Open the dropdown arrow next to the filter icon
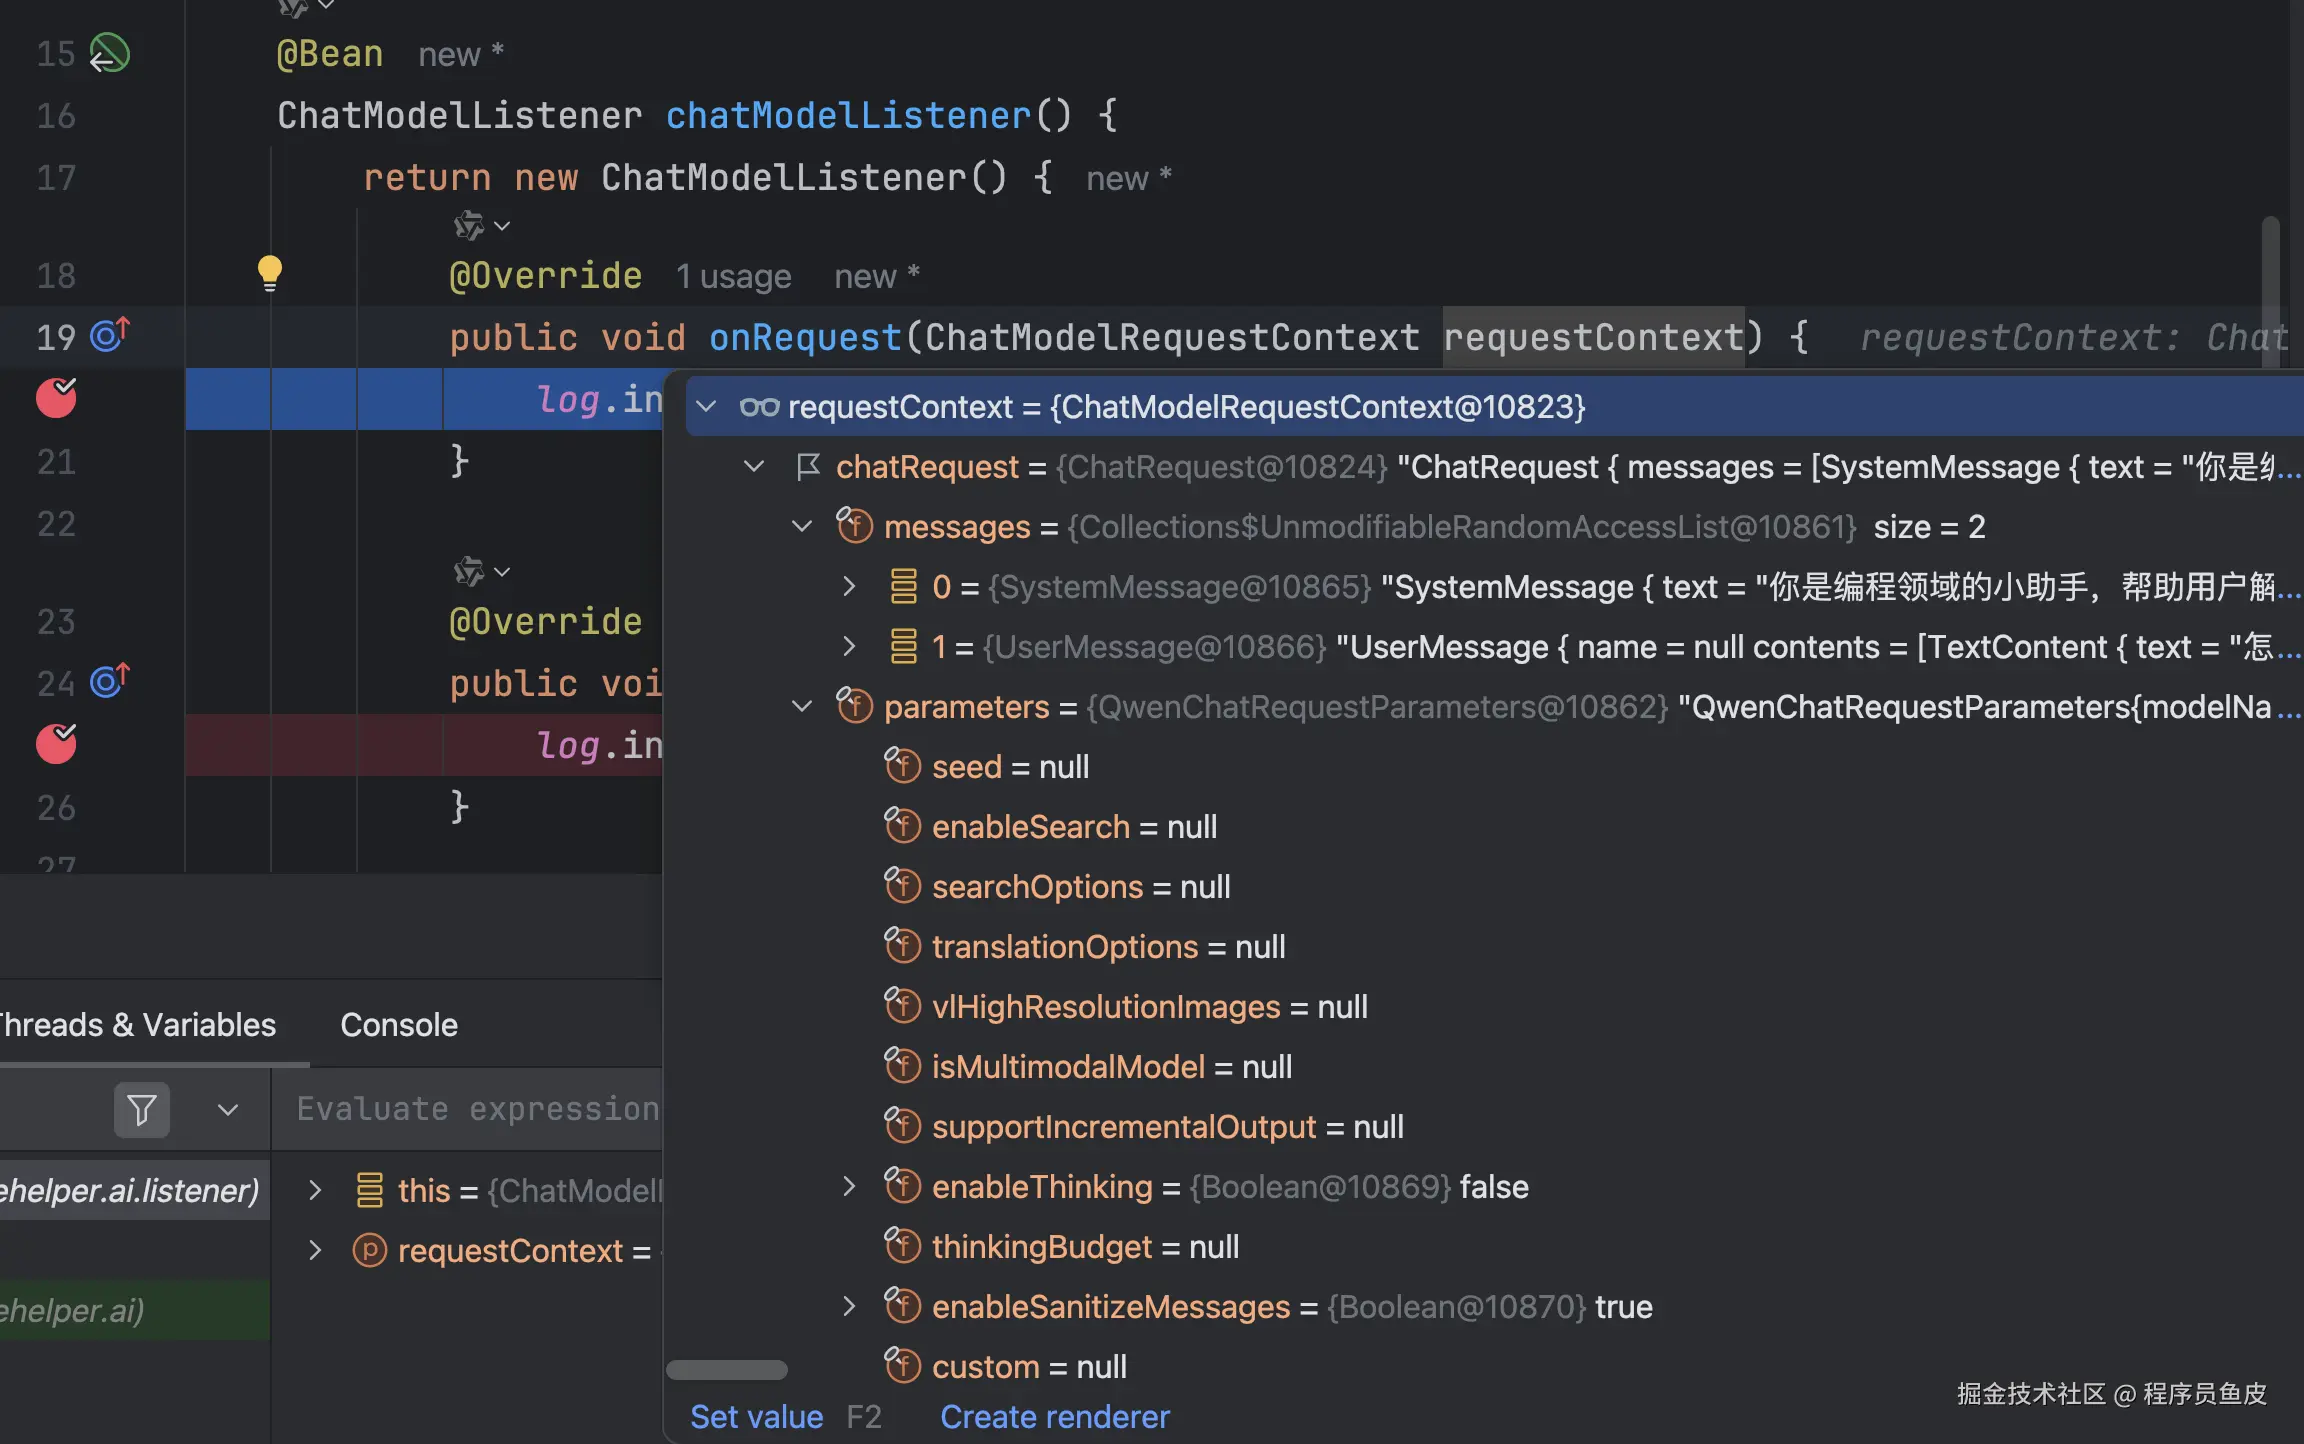The image size is (2304, 1444). pos(228,1109)
